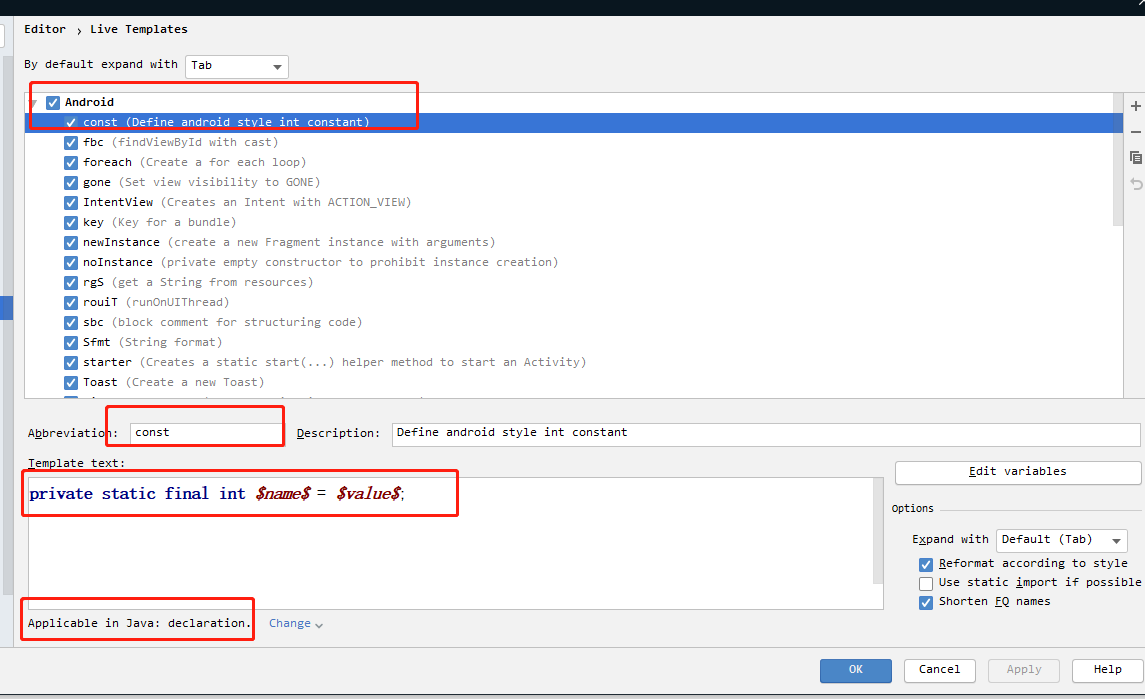Image resolution: width=1145 pixels, height=699 pixels.
Task: Open Help for Live Templates
Action: click(x=1107, y=670)
